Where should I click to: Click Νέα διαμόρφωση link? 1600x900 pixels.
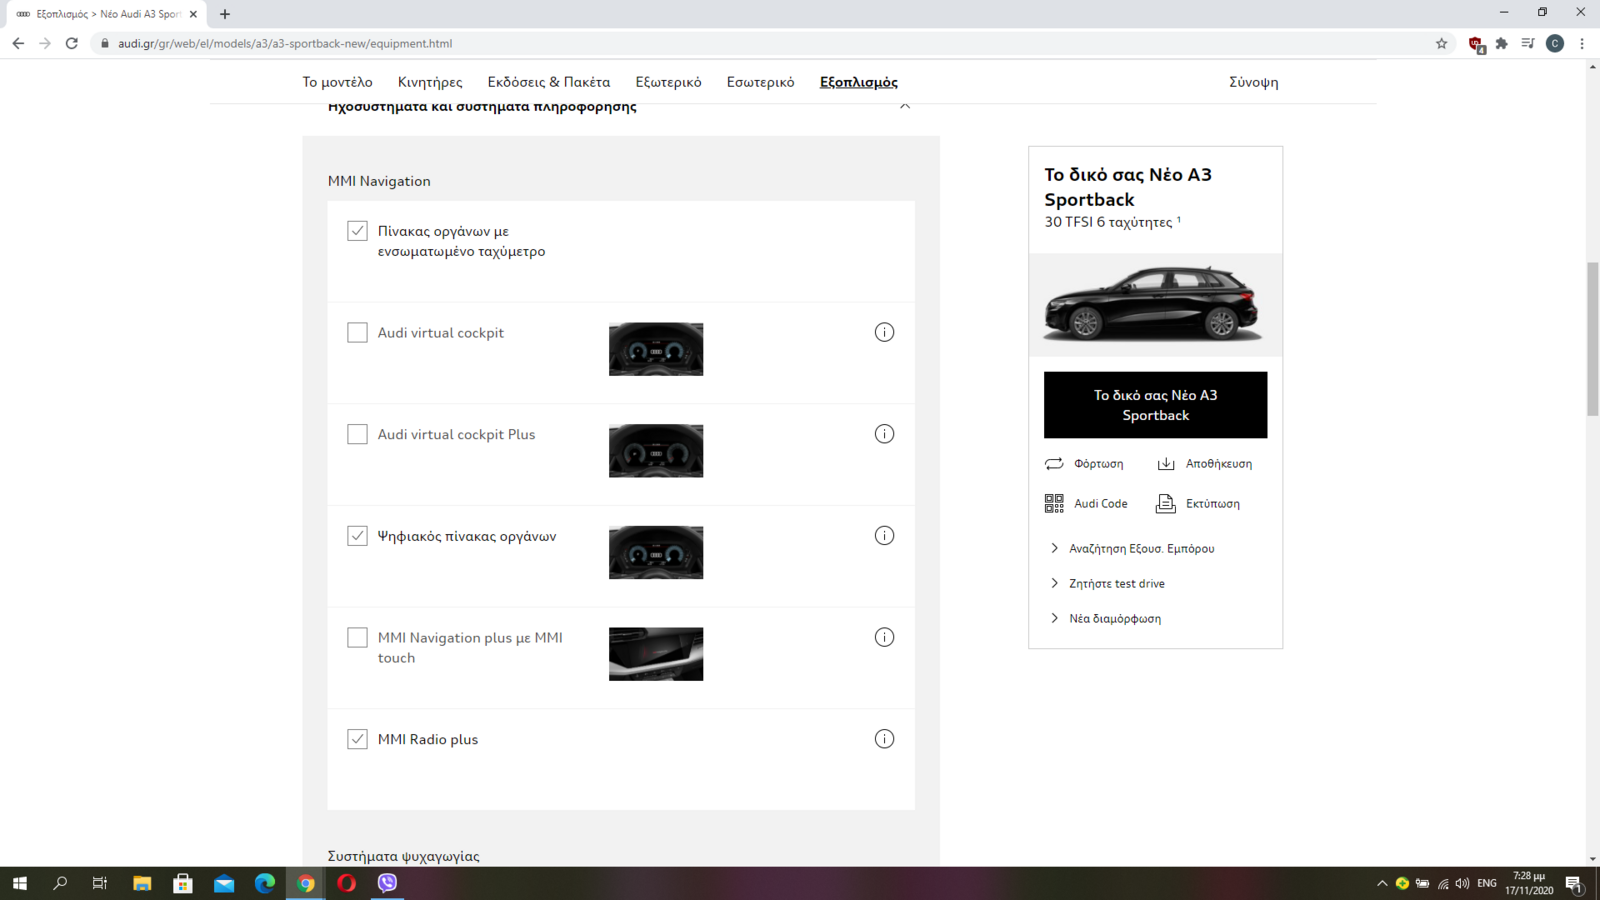(x=1115, y=618)
